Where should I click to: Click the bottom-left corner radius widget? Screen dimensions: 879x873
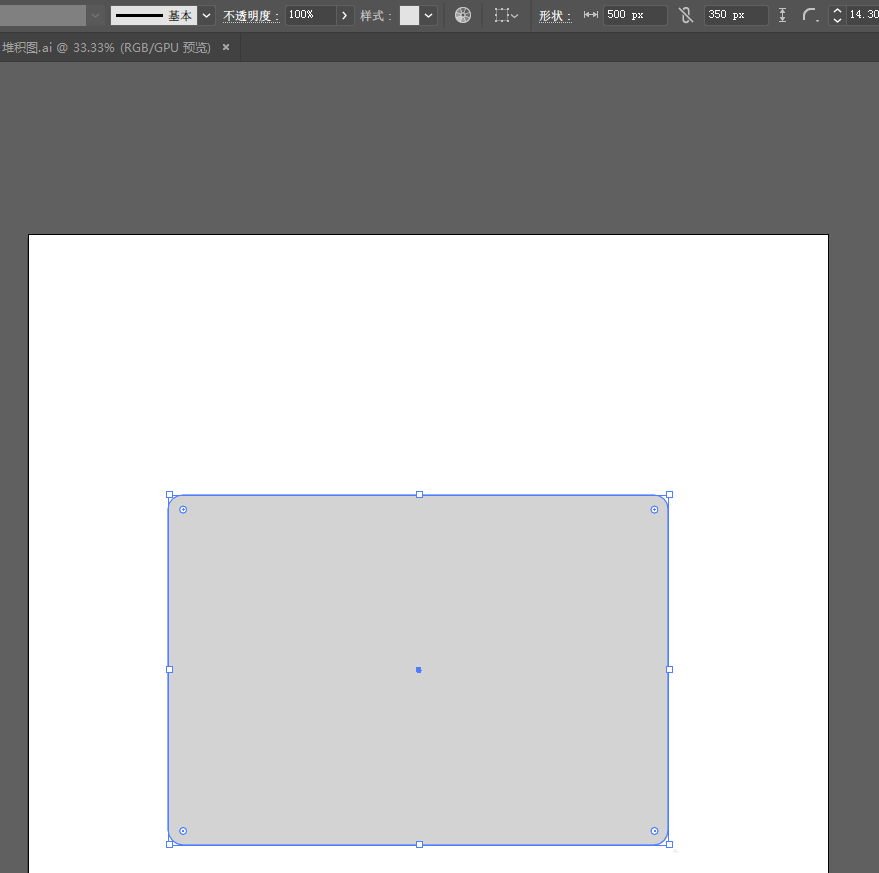point(183,831)
